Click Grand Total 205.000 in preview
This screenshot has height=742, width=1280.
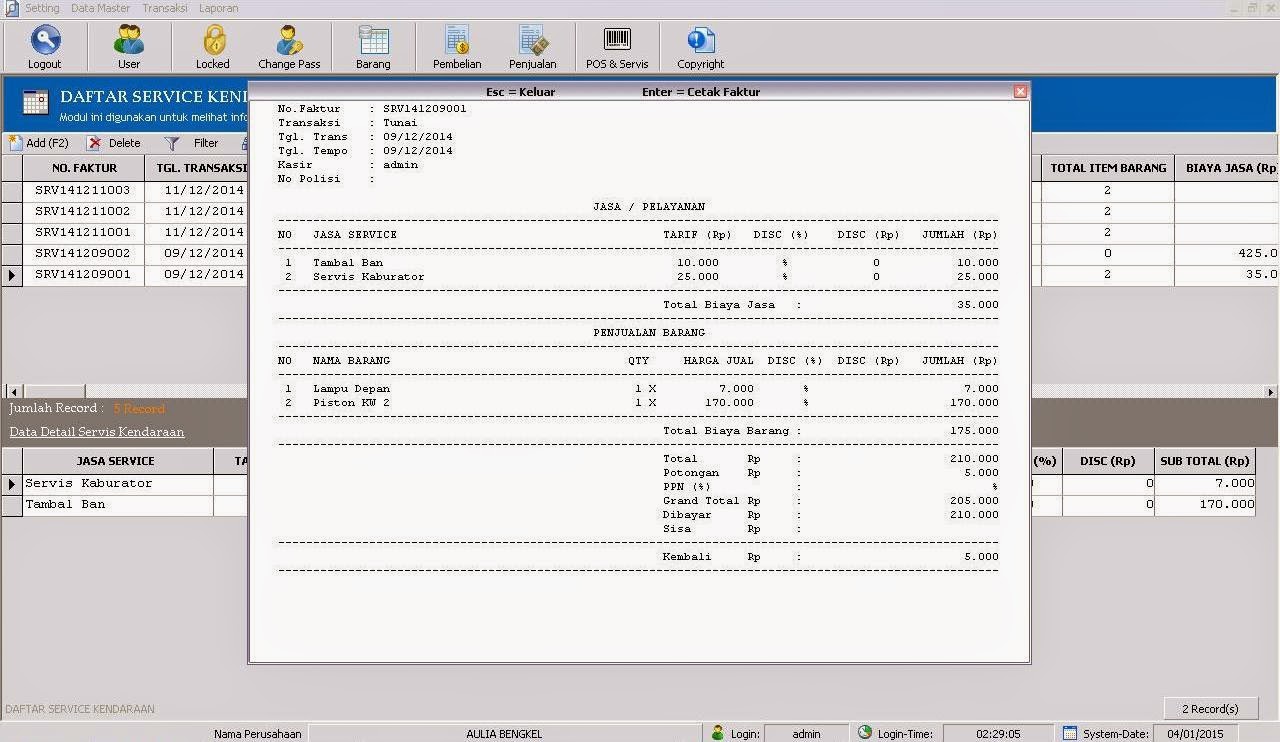click(x=830, y=500)
